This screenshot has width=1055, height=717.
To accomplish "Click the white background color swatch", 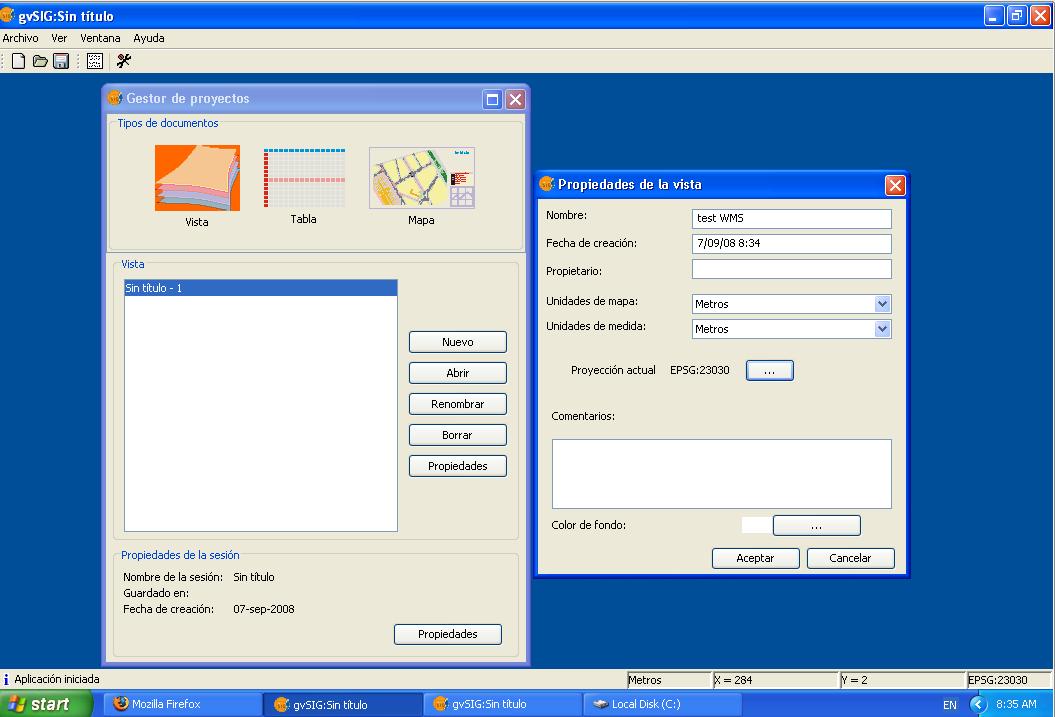I will point(756,525).
